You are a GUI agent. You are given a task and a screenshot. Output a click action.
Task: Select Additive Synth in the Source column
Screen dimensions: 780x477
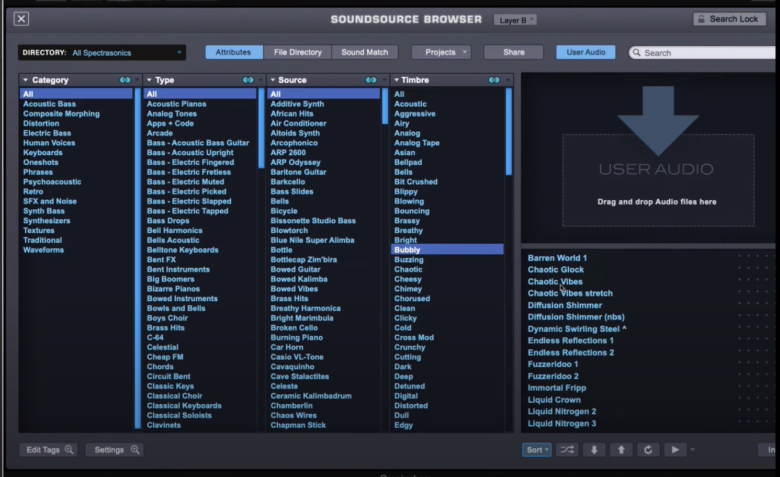click(297, 104)
